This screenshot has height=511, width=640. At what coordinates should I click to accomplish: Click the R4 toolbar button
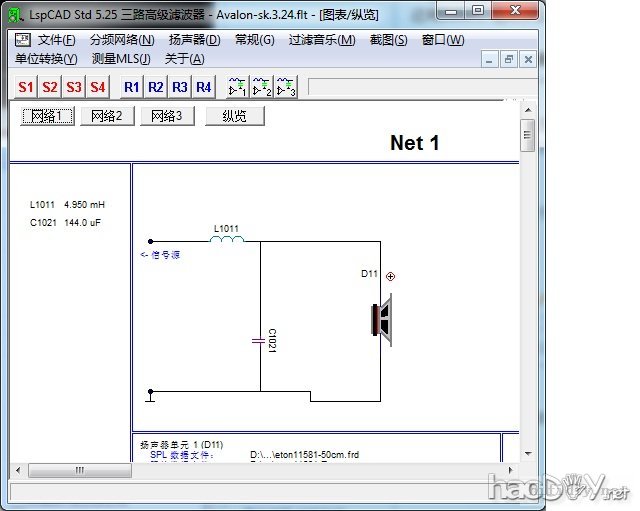click(204, 87)
